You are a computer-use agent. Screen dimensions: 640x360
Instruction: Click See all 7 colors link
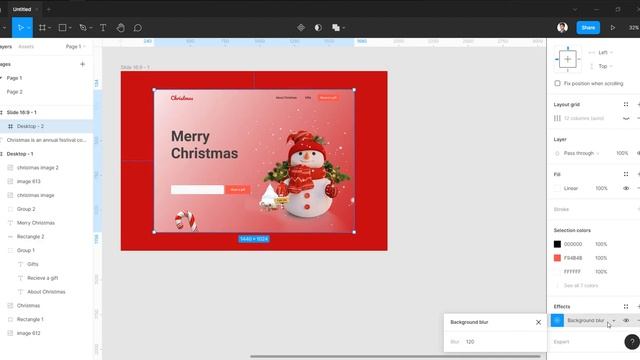click(581, 286)
